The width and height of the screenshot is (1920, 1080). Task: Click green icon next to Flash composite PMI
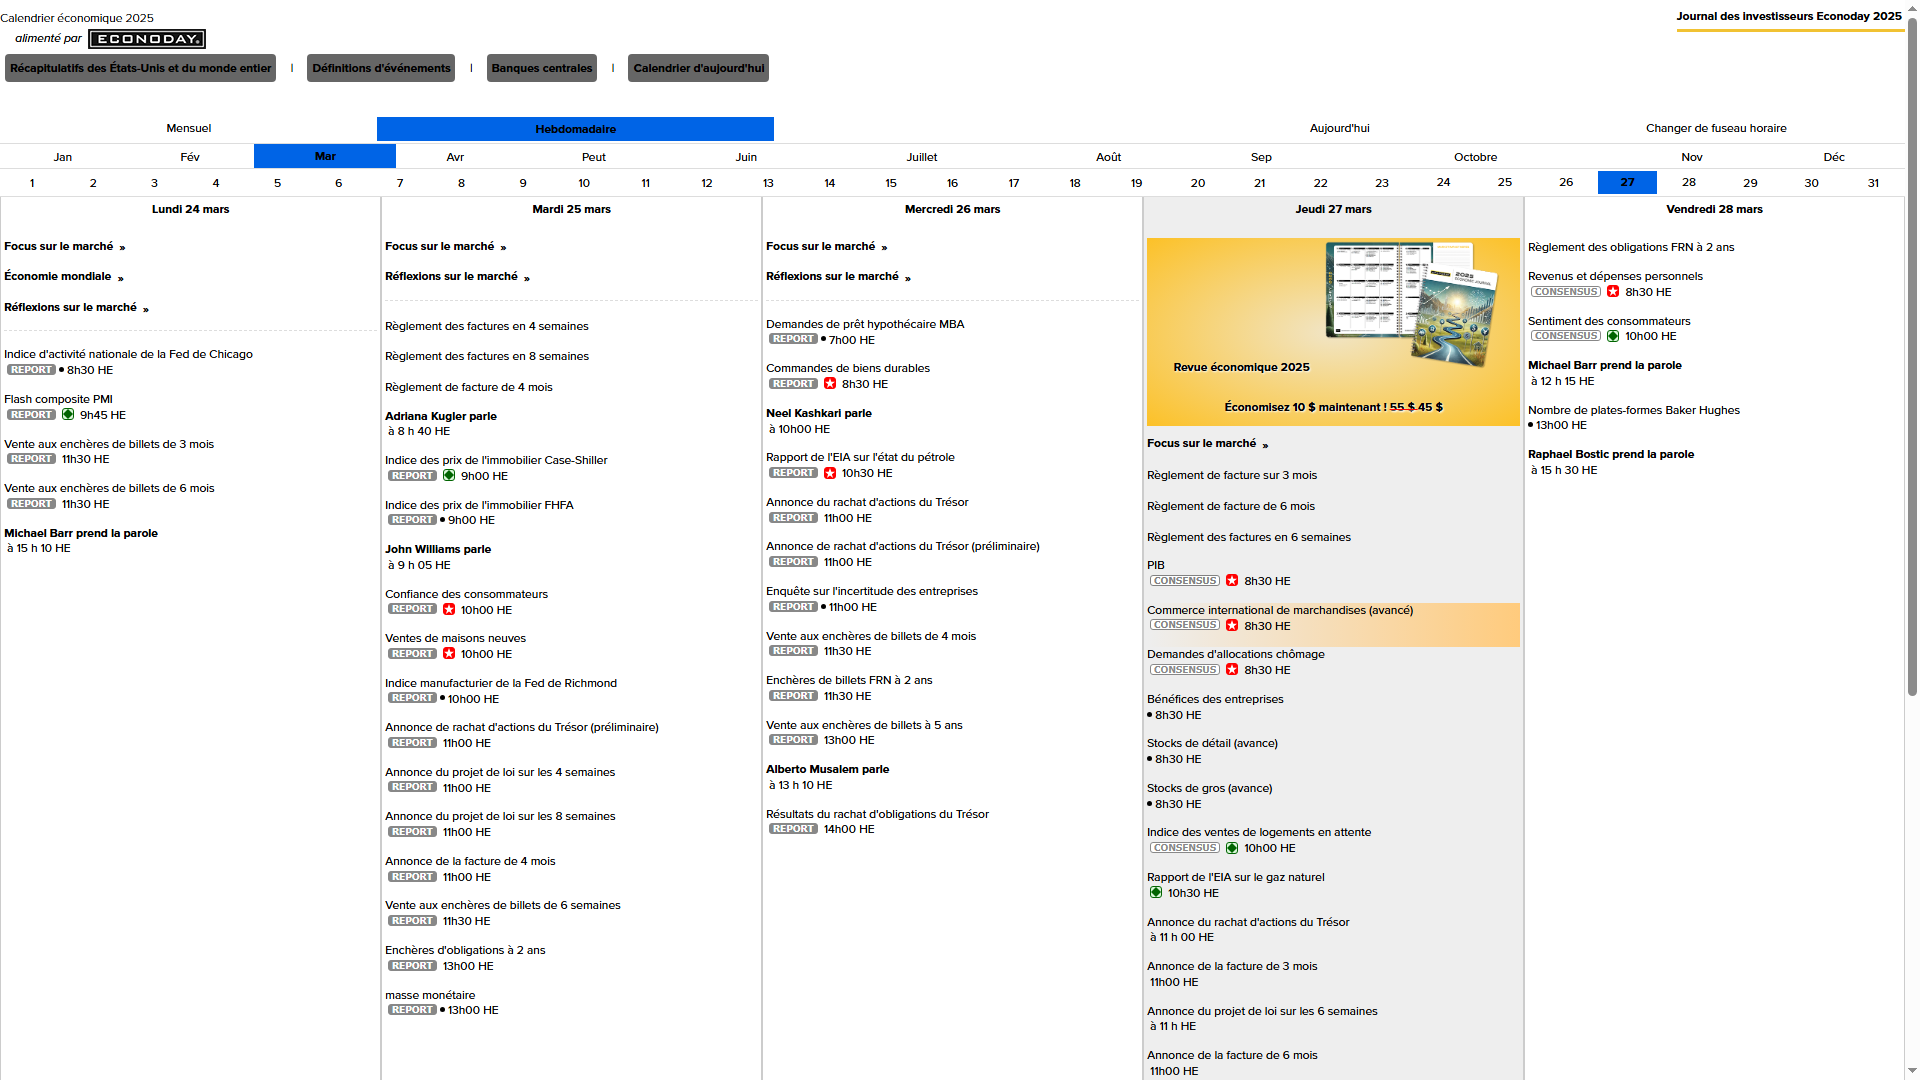[68, 414]
